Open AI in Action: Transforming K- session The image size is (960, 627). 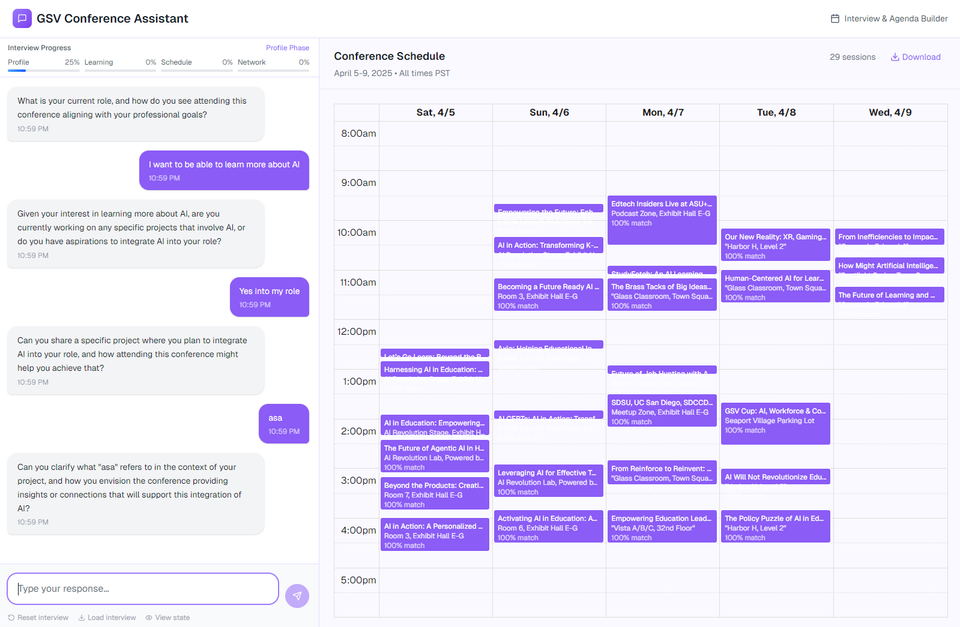(x=549, y=245)
